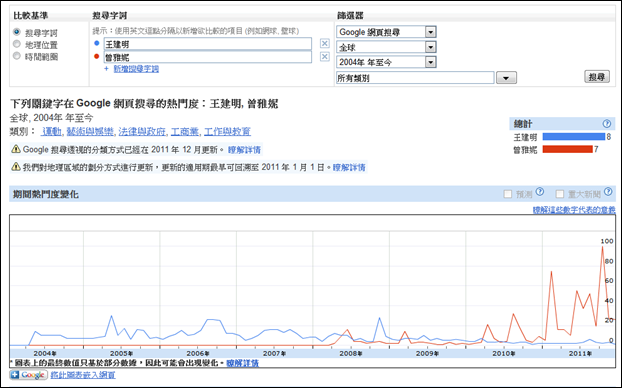Viewport: 622px width, 388px height.
Task: Click the 篩選器 heading
Action: click(350, 15)
